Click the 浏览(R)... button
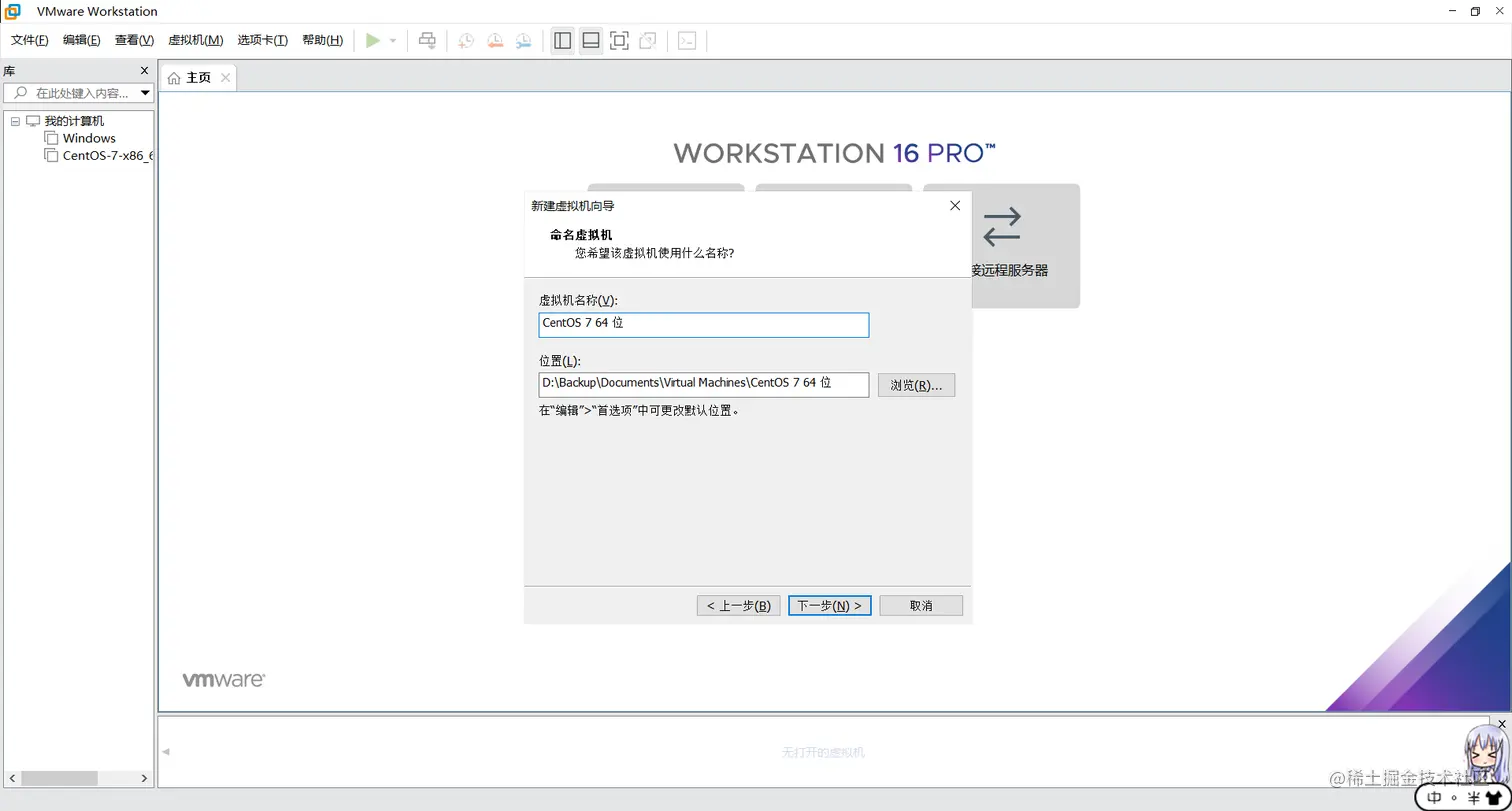The width and height of the screenshot is (1512, 811). coord(916,385)
